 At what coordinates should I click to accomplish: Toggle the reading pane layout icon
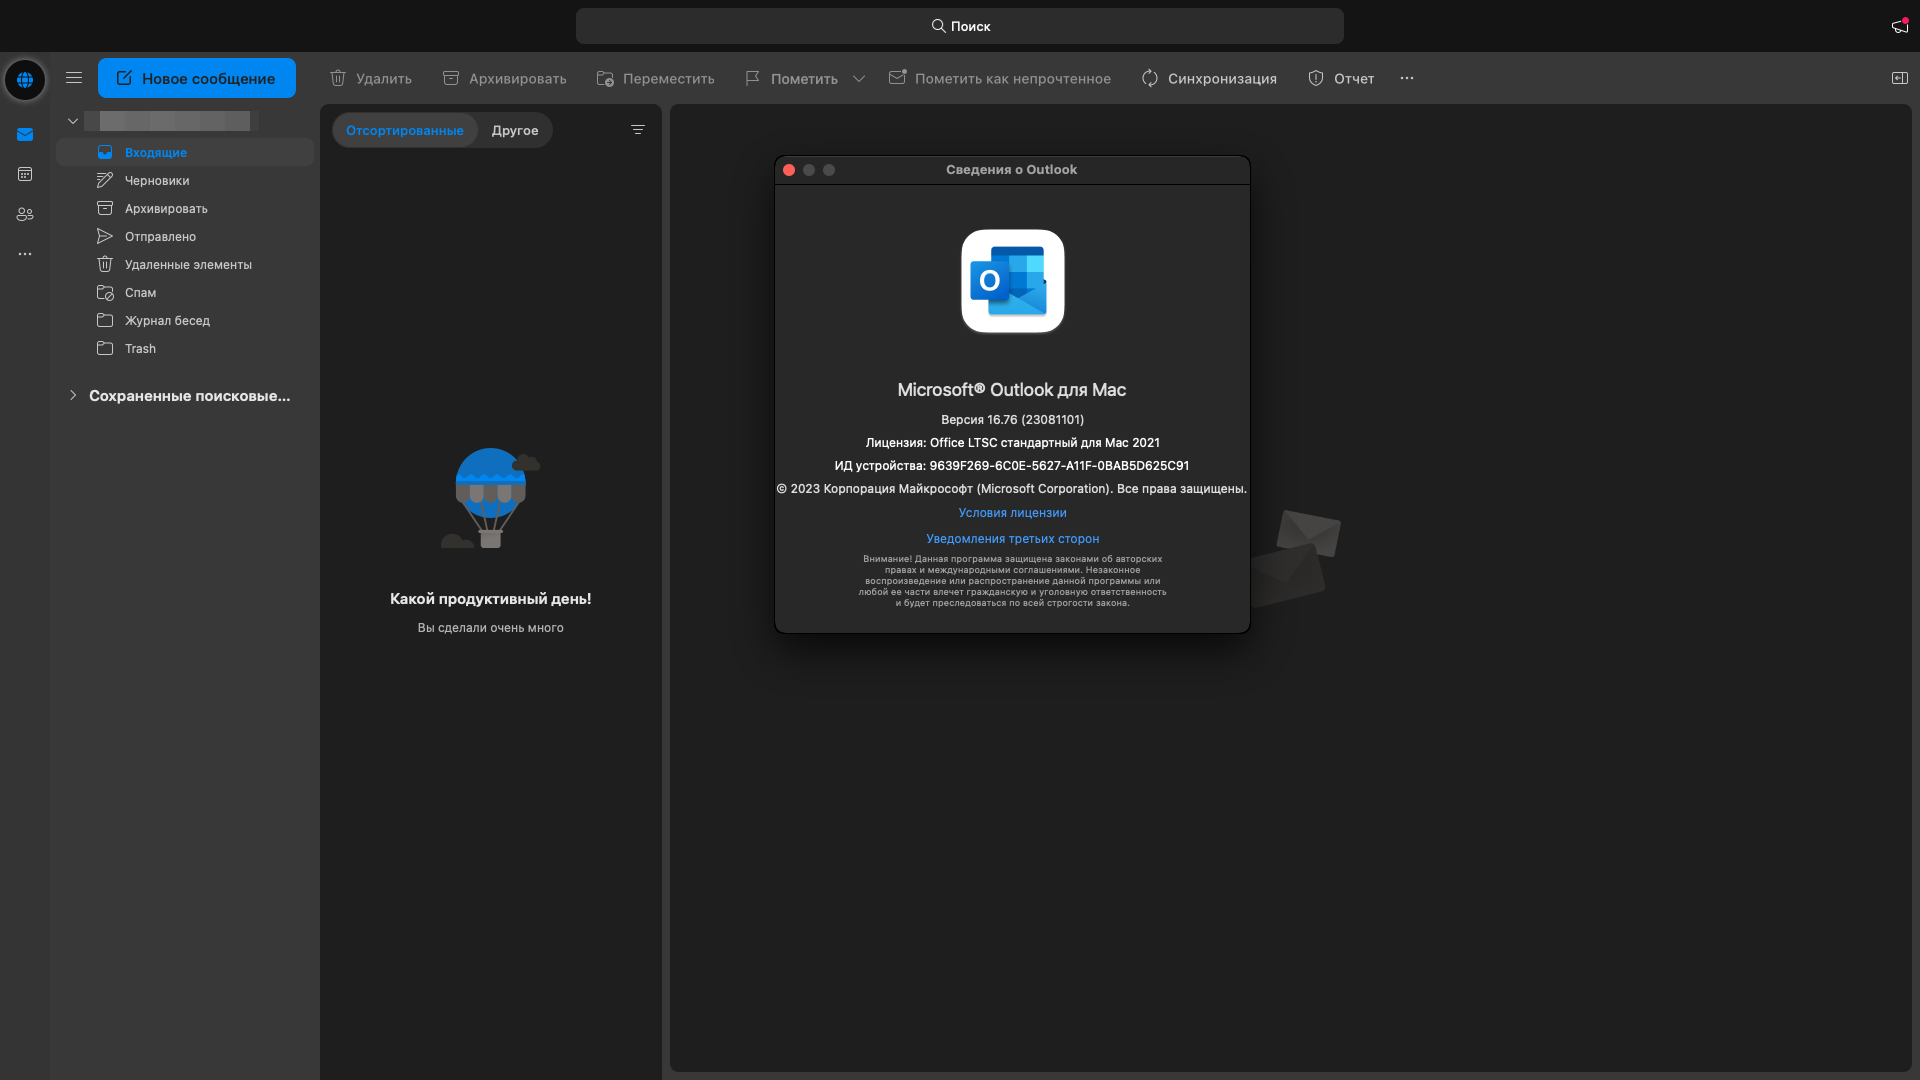tap(1899, 78)
